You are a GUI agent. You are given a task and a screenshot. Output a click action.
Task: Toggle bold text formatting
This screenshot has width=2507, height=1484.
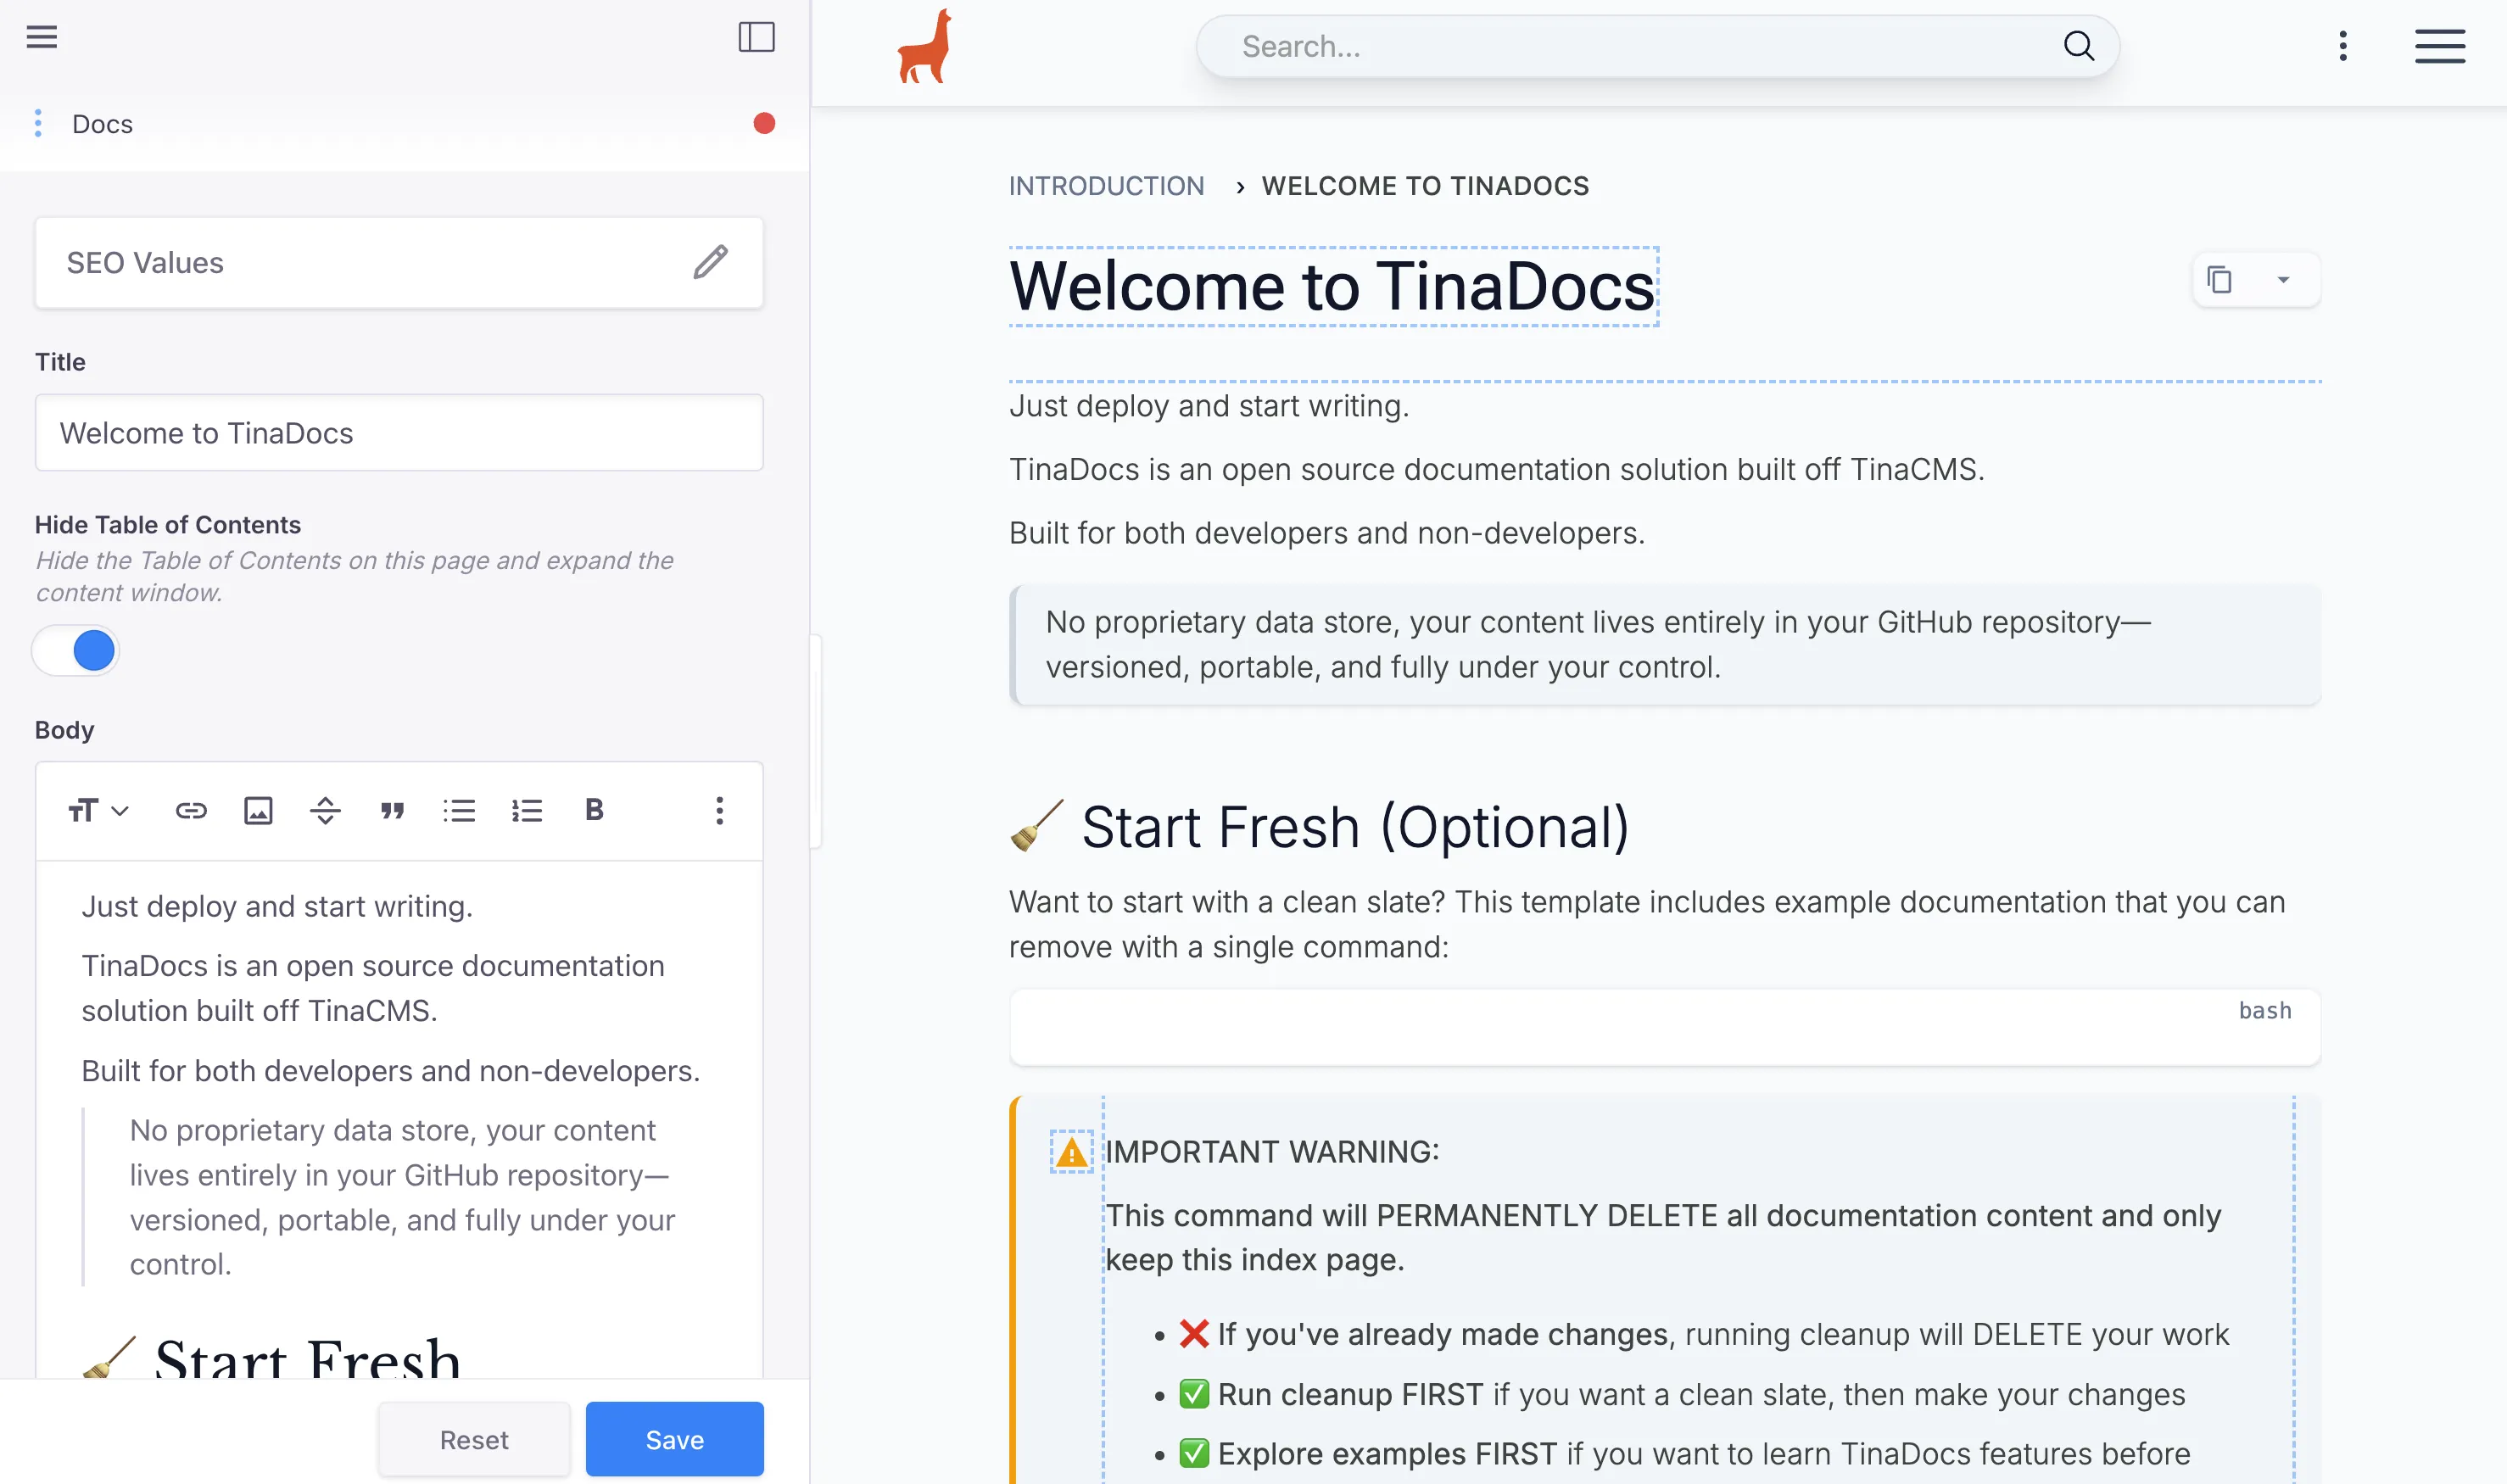click(594, 810)
